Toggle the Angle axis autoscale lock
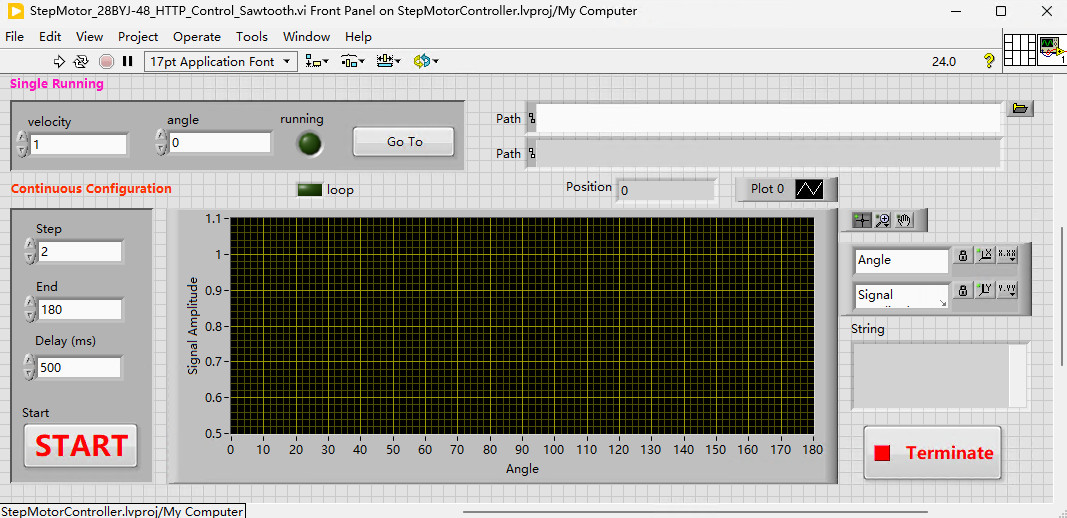 click(x=963, y=256)
